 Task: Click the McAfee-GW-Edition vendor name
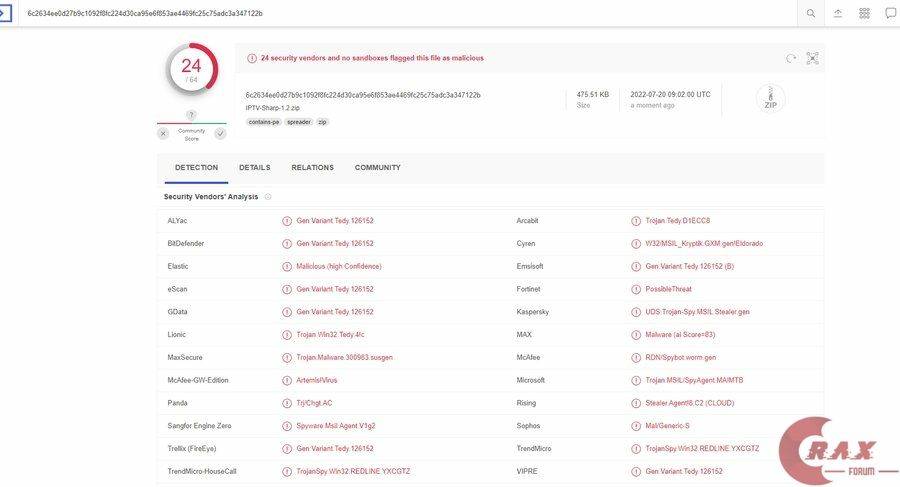point(197,380)
